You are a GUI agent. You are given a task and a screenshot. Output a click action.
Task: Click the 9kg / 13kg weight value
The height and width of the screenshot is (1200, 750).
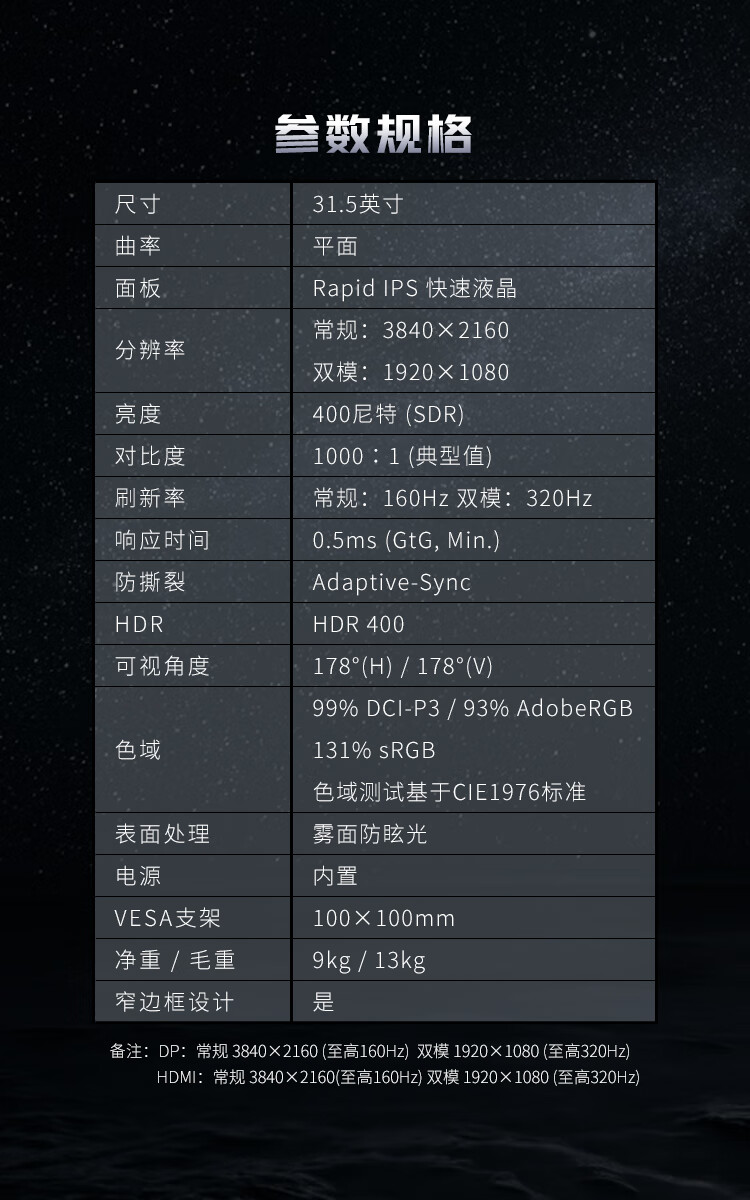pos(369,960)
